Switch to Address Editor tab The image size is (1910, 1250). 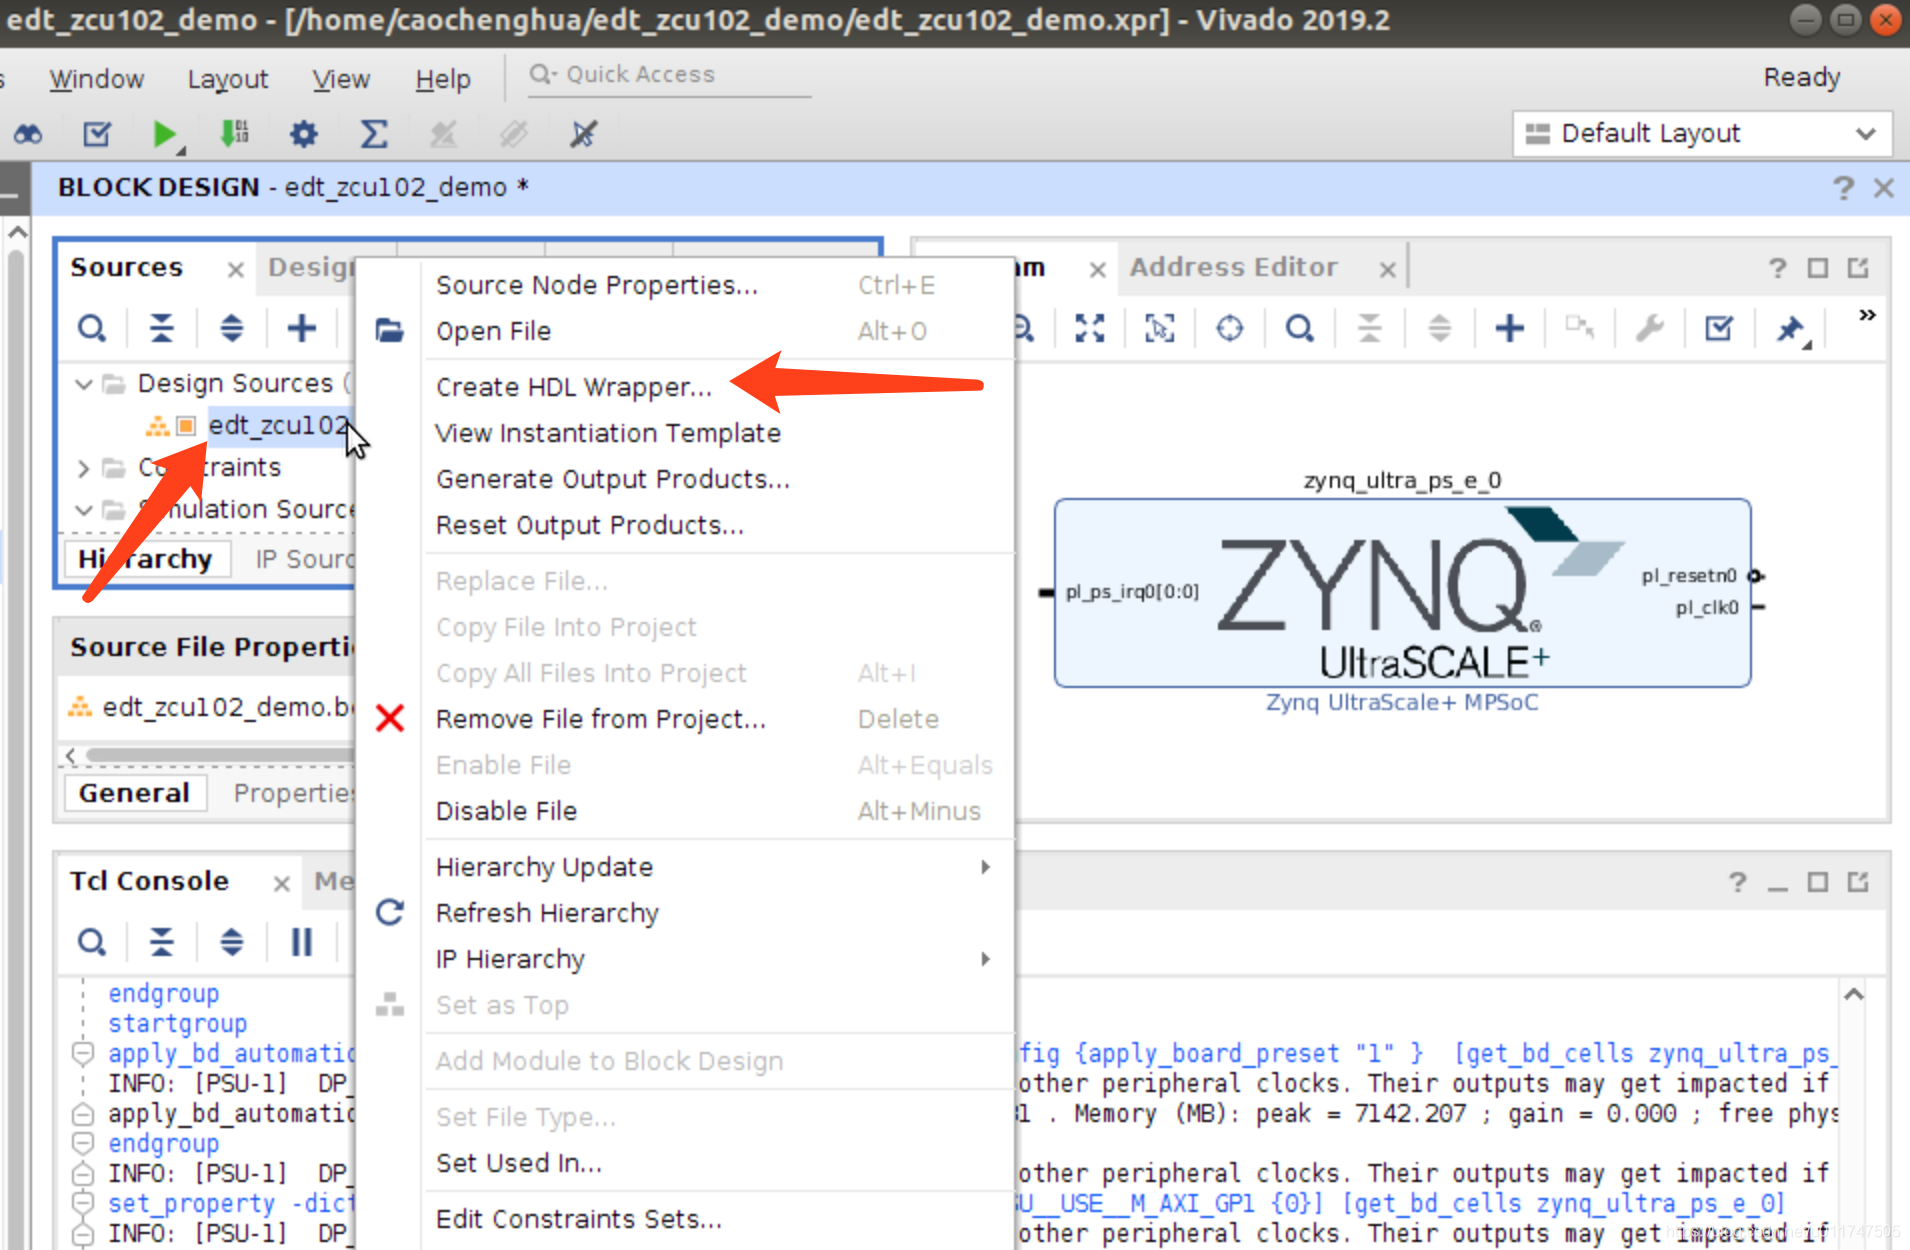coord(1234,267)
